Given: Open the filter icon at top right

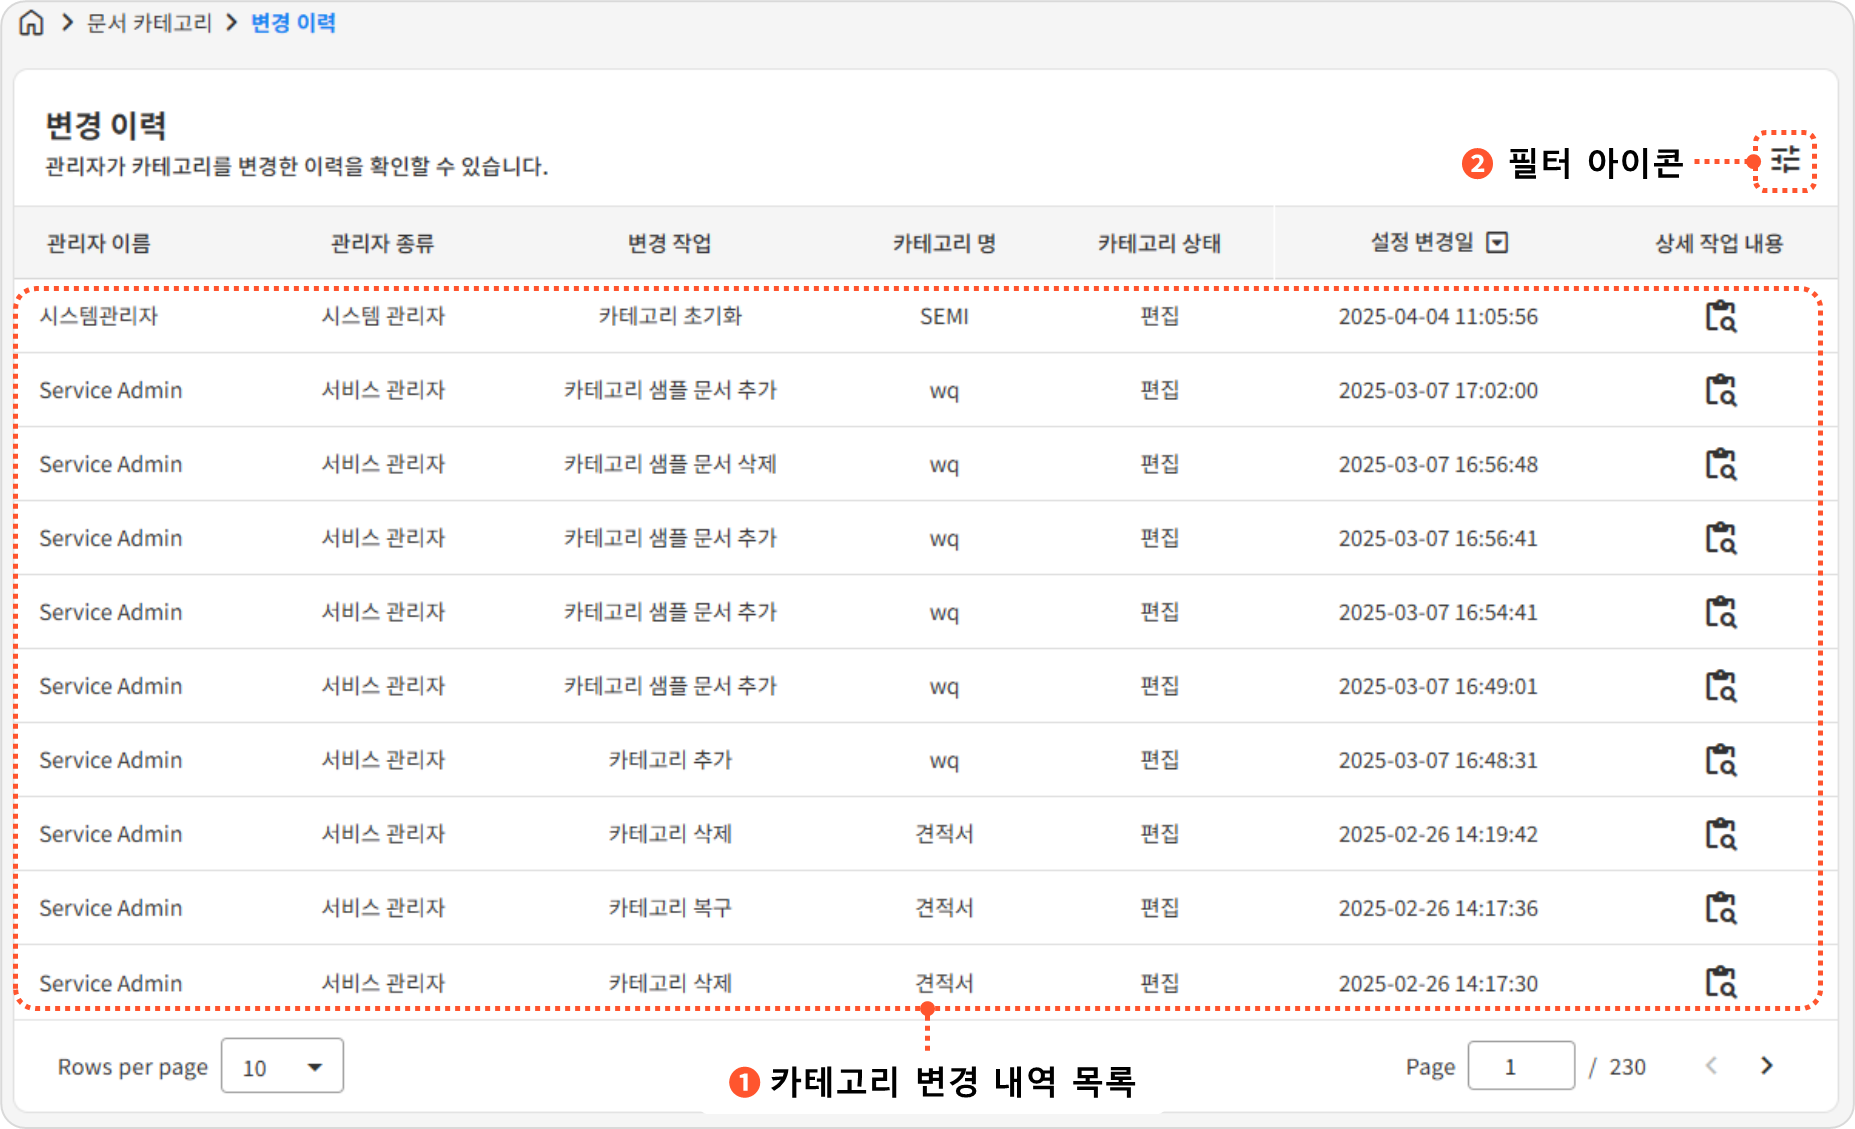Looking at the screenshot, I should (1785, 160).
